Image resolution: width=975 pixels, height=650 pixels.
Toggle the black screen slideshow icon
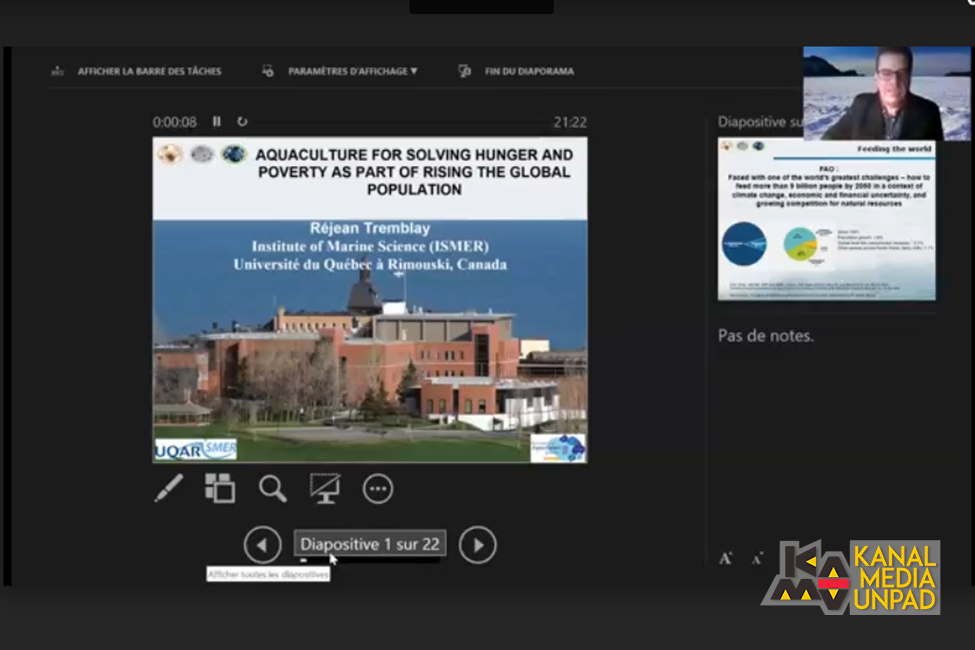(325, 488)
